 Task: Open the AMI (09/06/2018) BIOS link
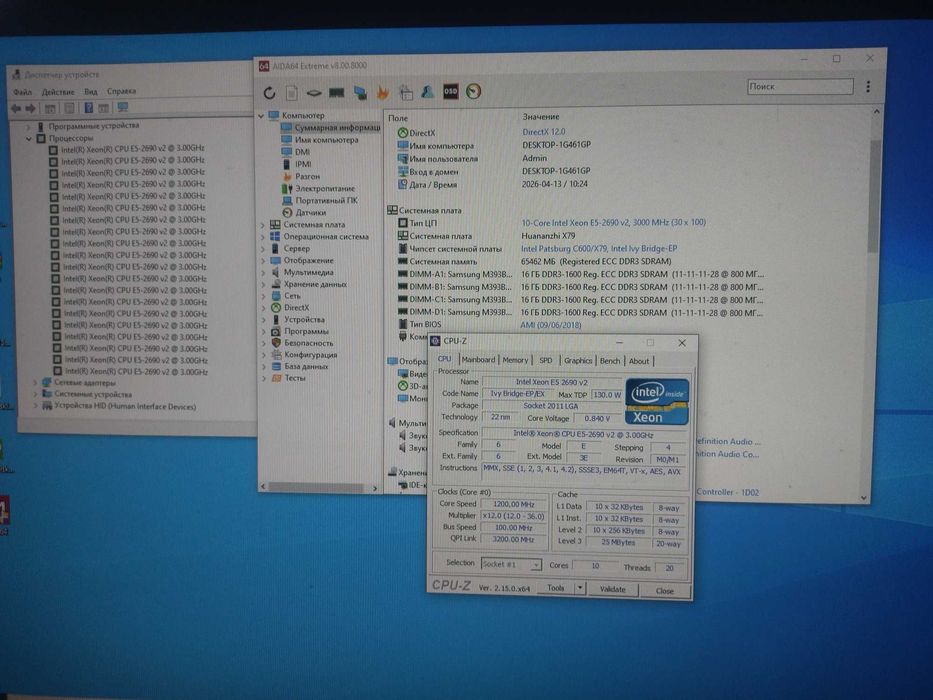click(551, 326)
